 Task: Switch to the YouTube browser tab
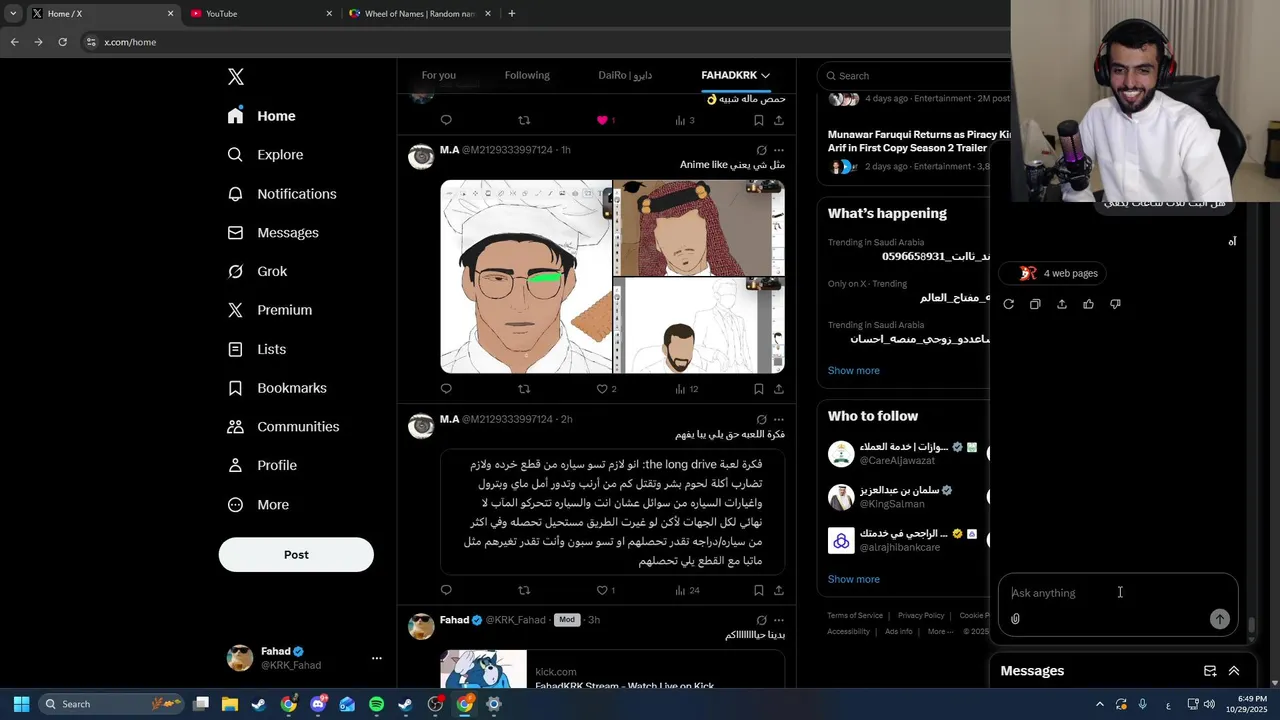tap(260, 14)
